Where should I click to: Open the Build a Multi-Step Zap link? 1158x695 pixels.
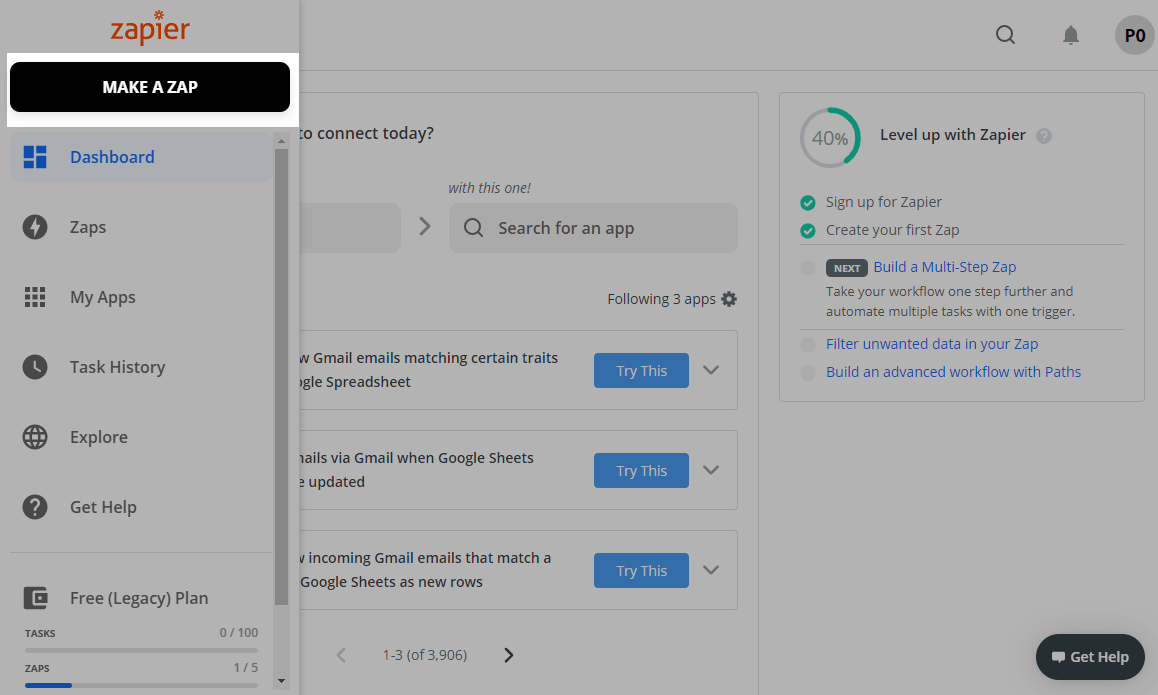tap(944, 267)
